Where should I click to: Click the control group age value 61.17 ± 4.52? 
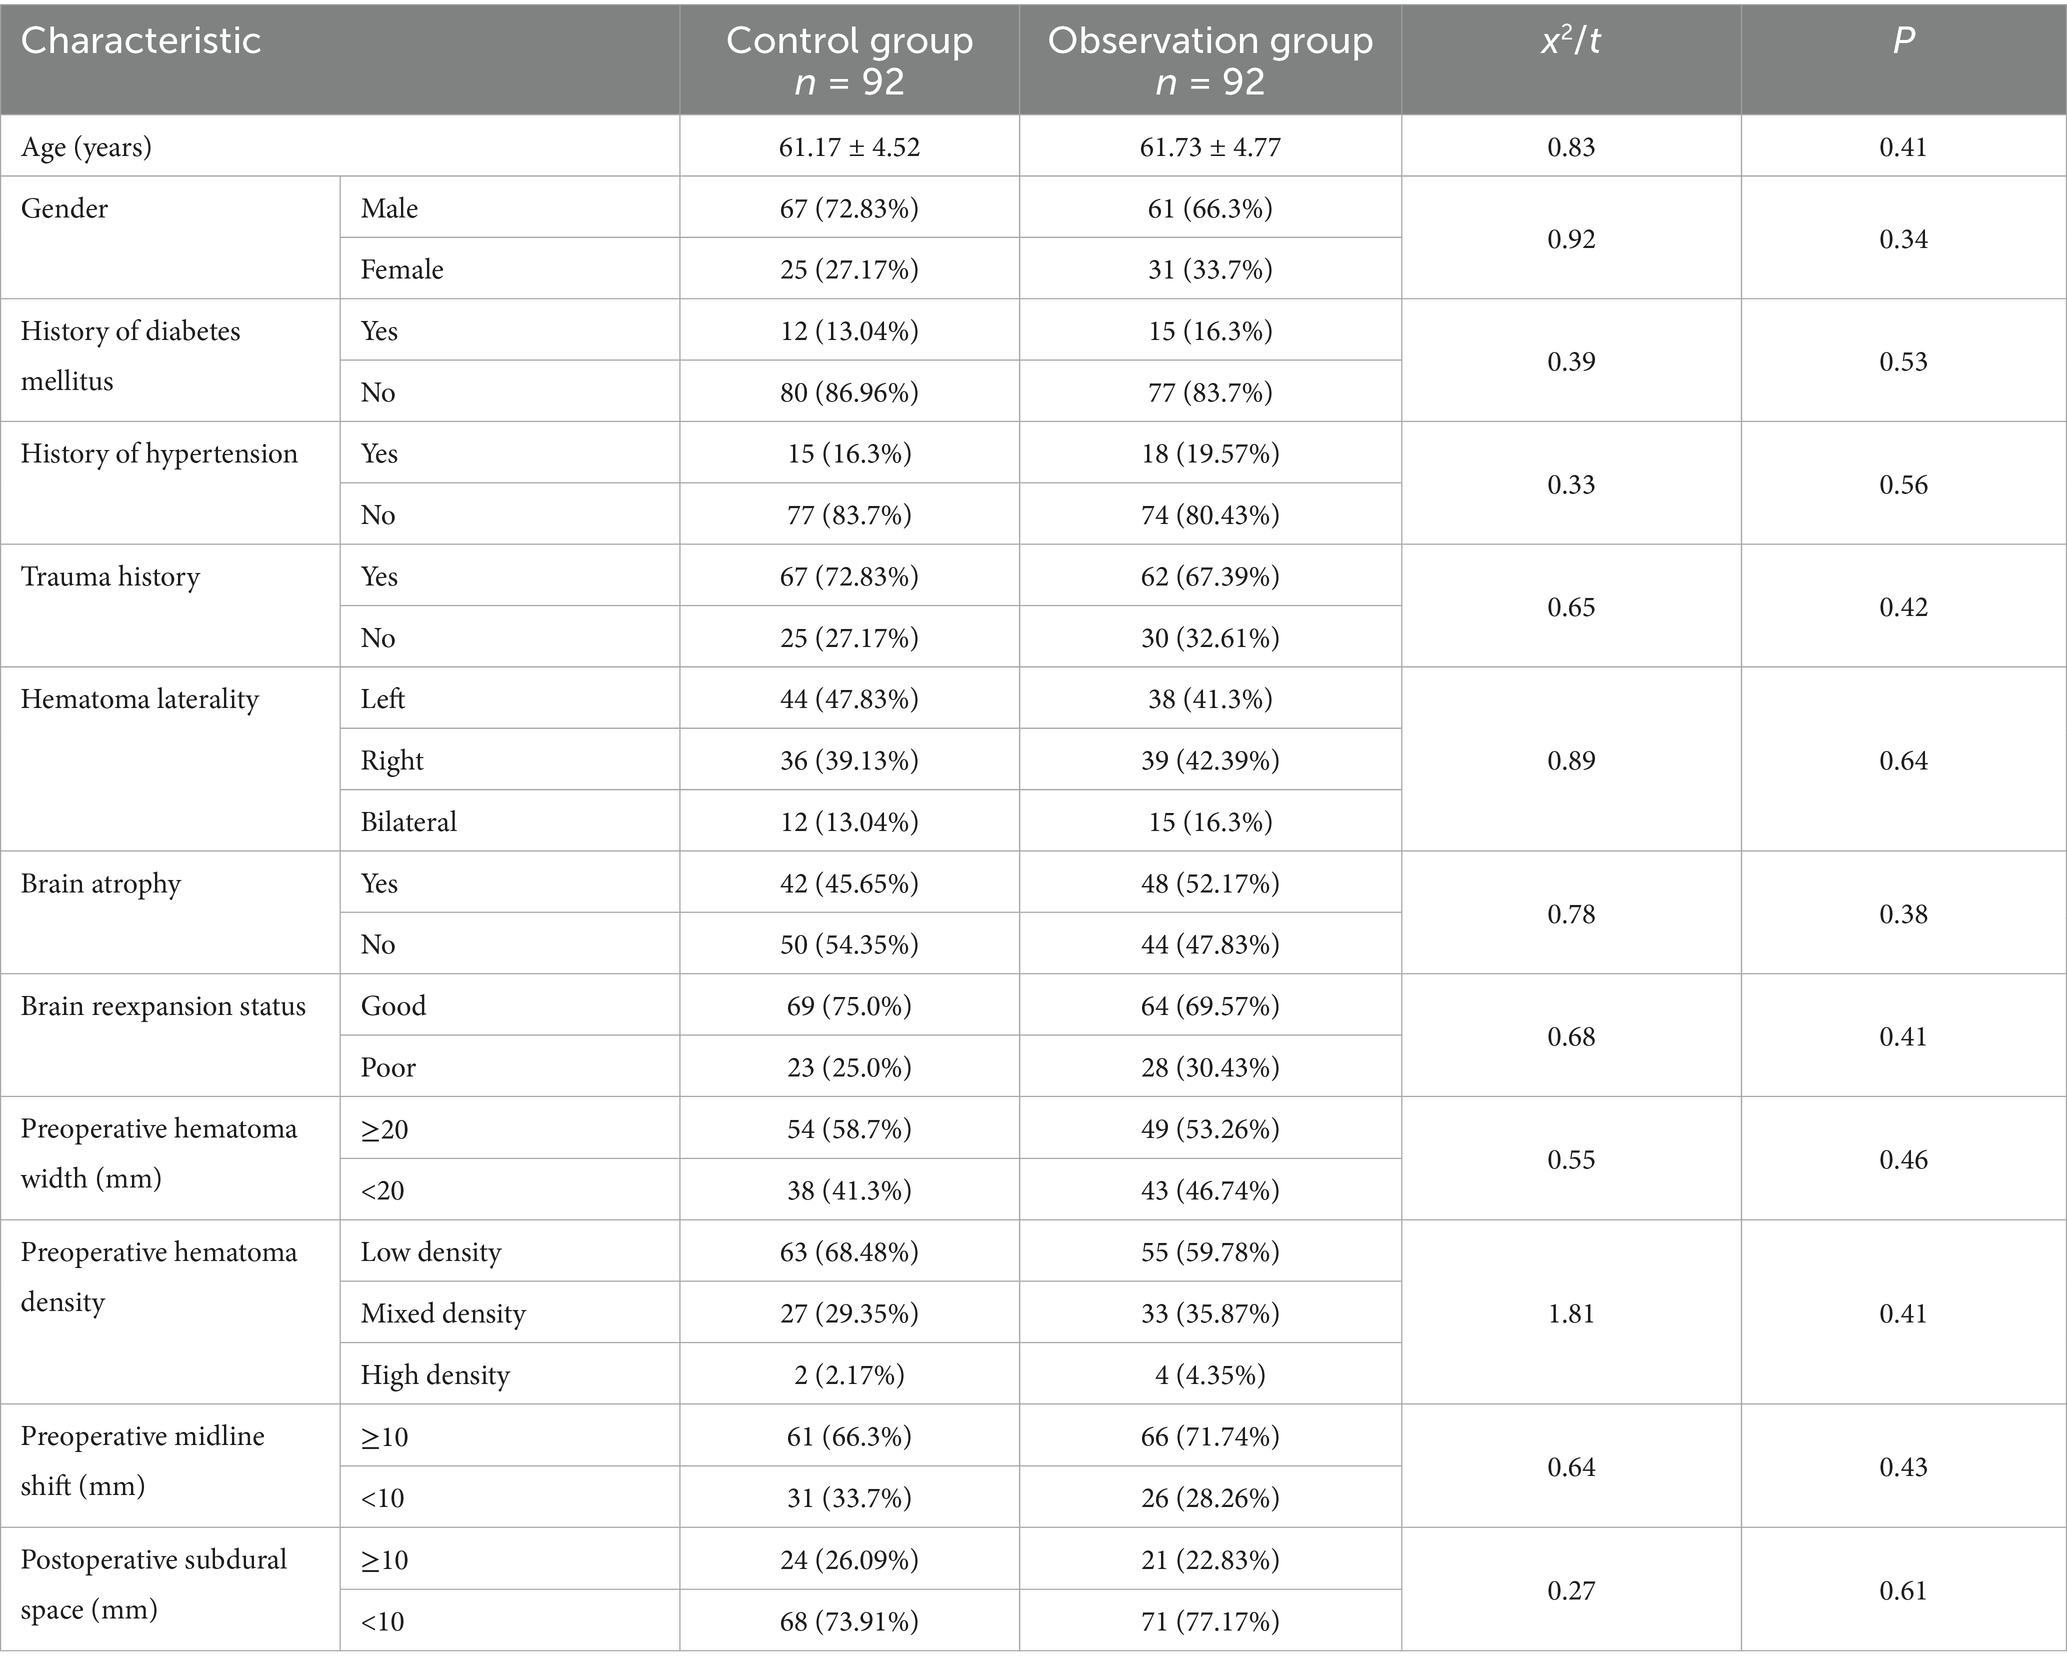[849, 147]
